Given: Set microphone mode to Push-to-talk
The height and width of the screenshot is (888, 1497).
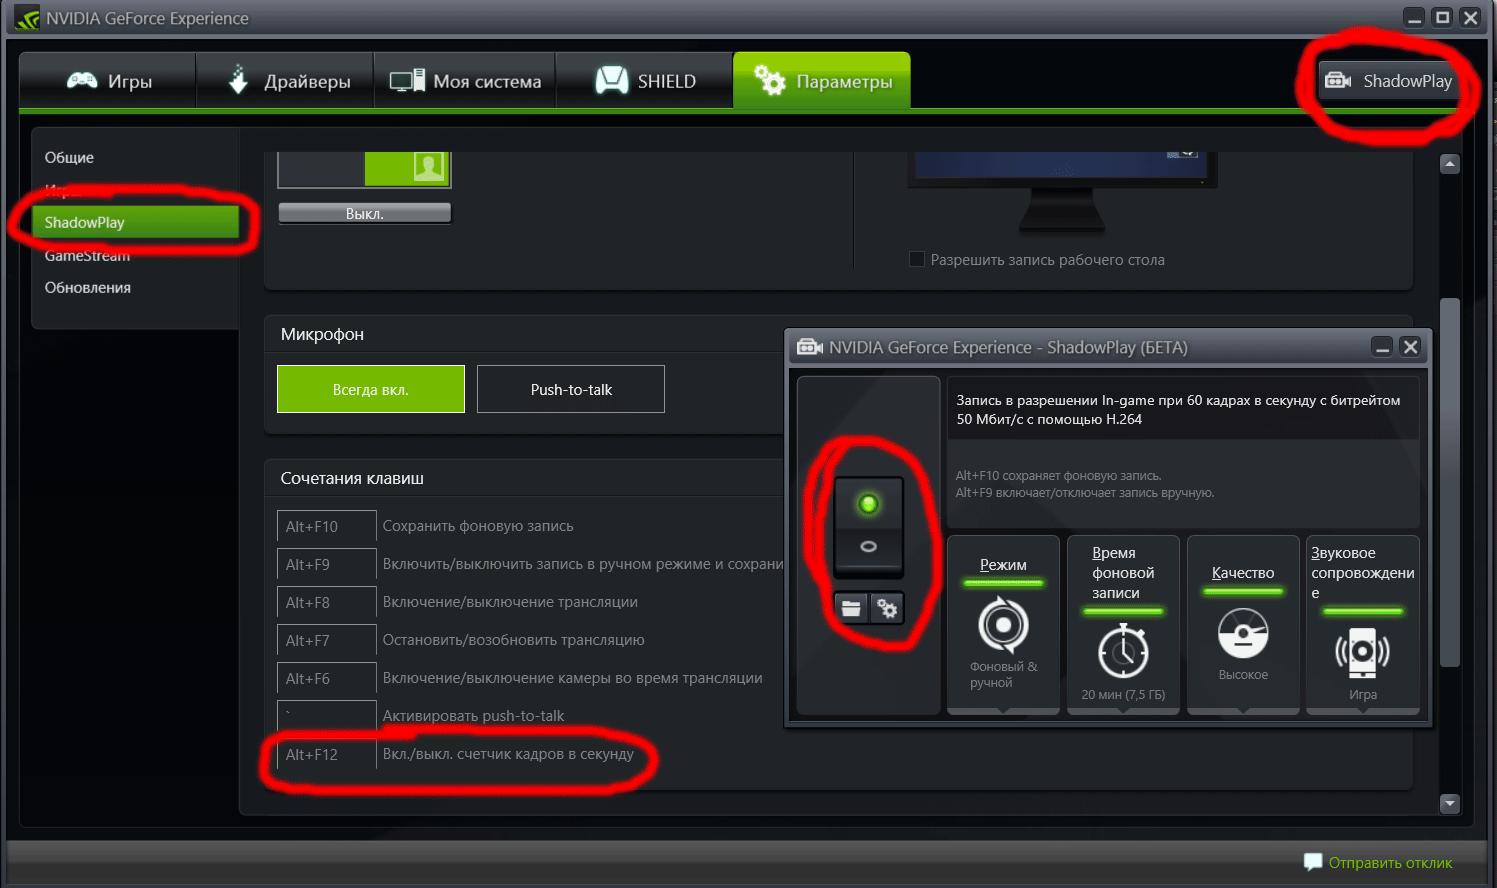Looking at the screenshot, I should tap(571, 389).
